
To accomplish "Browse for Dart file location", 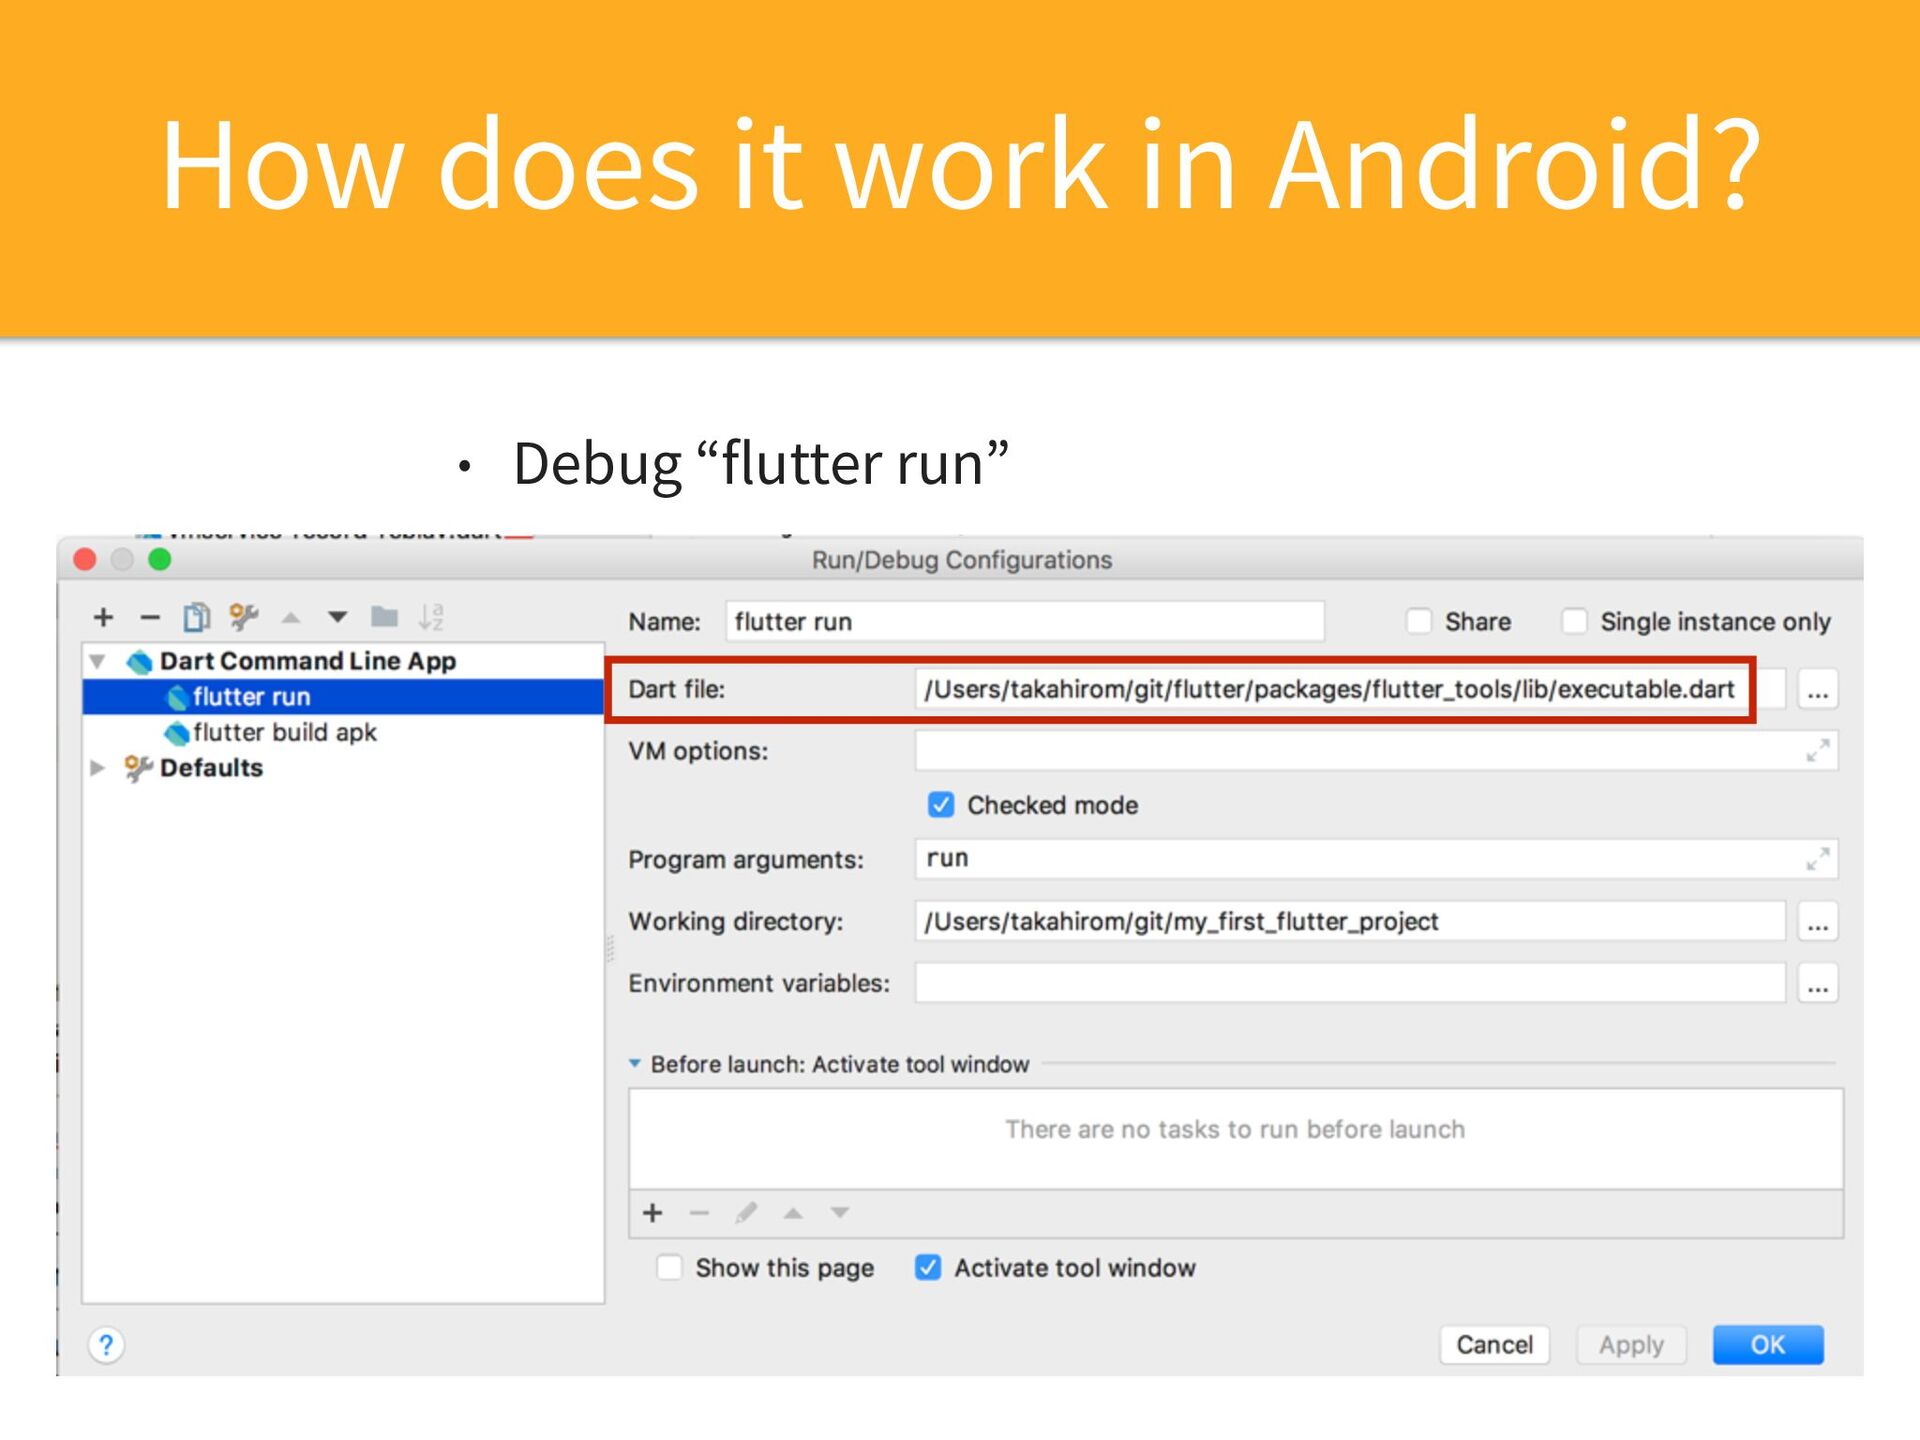I will pyautogui.click(x=1817, y=690).
